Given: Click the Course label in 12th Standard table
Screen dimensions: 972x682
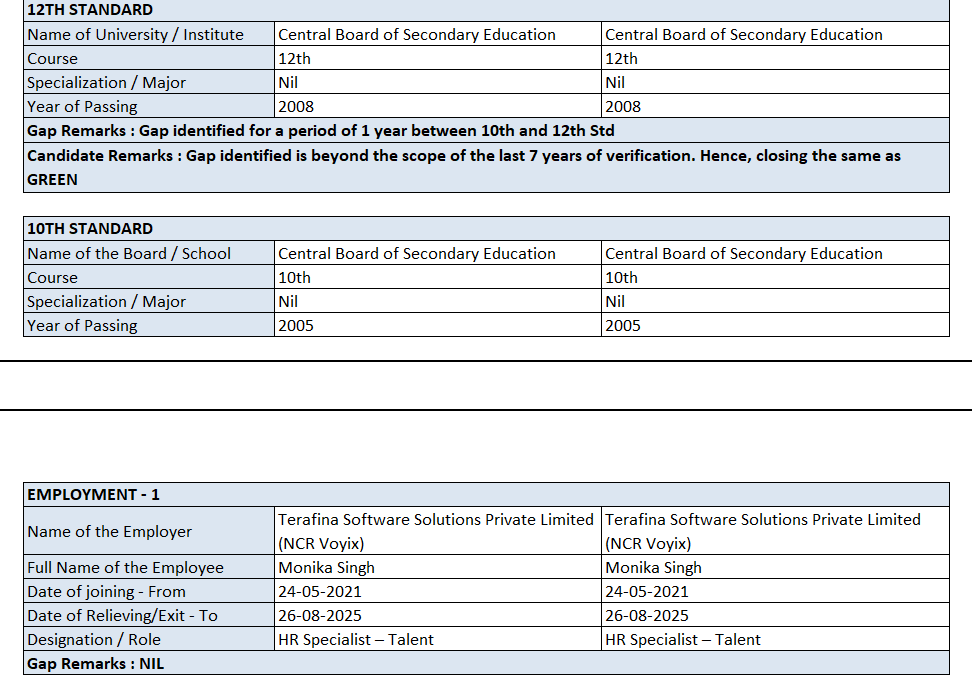Looking at the screenshot, I should (52, 58).
